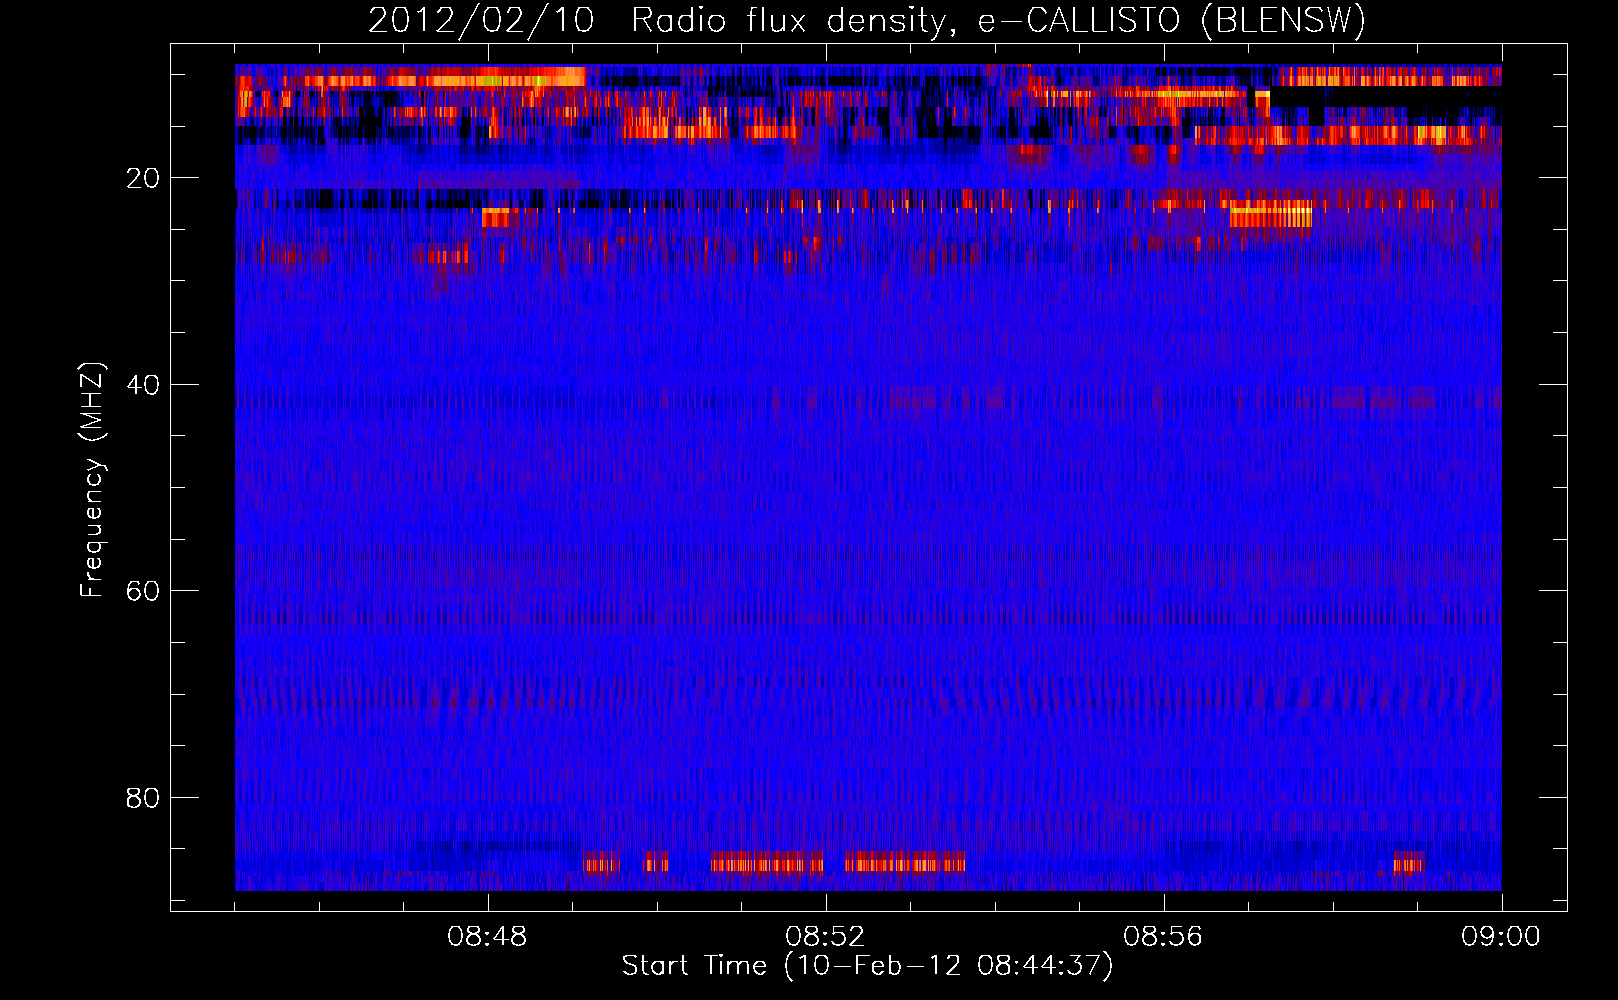1618x1000 pixels.
Task: Click the 'Start Time (10-Feb-12 08:44:37)' axis label
Action: click(867, 966)
